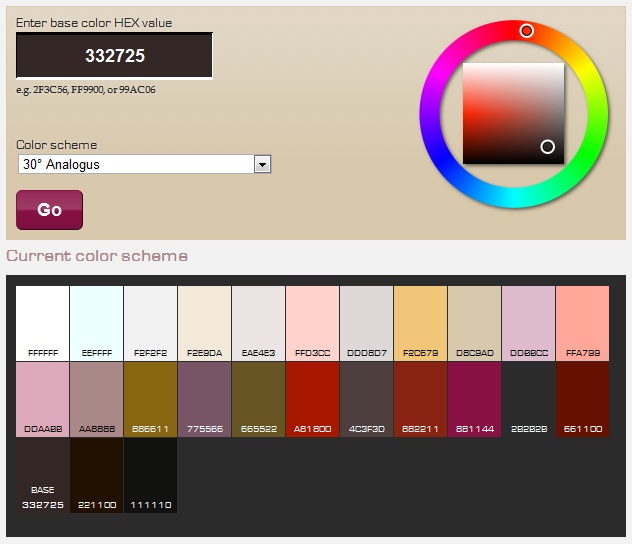Pick the 881144 magenta swatch
632x544 pixels.
tap(475, 399)
